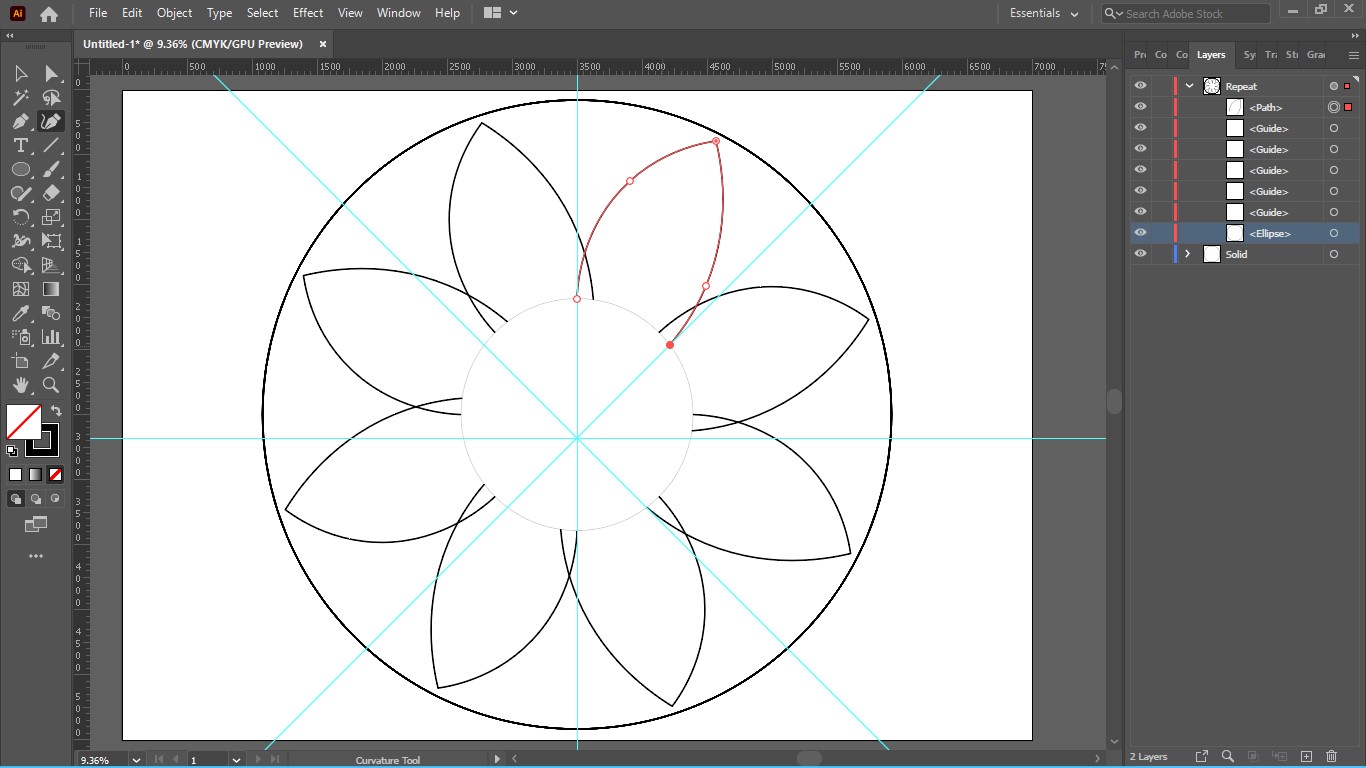Hide the Repeat layer with its eye icon
The height and width of the screenshot is (768, 1366).
click(1140, 86)
